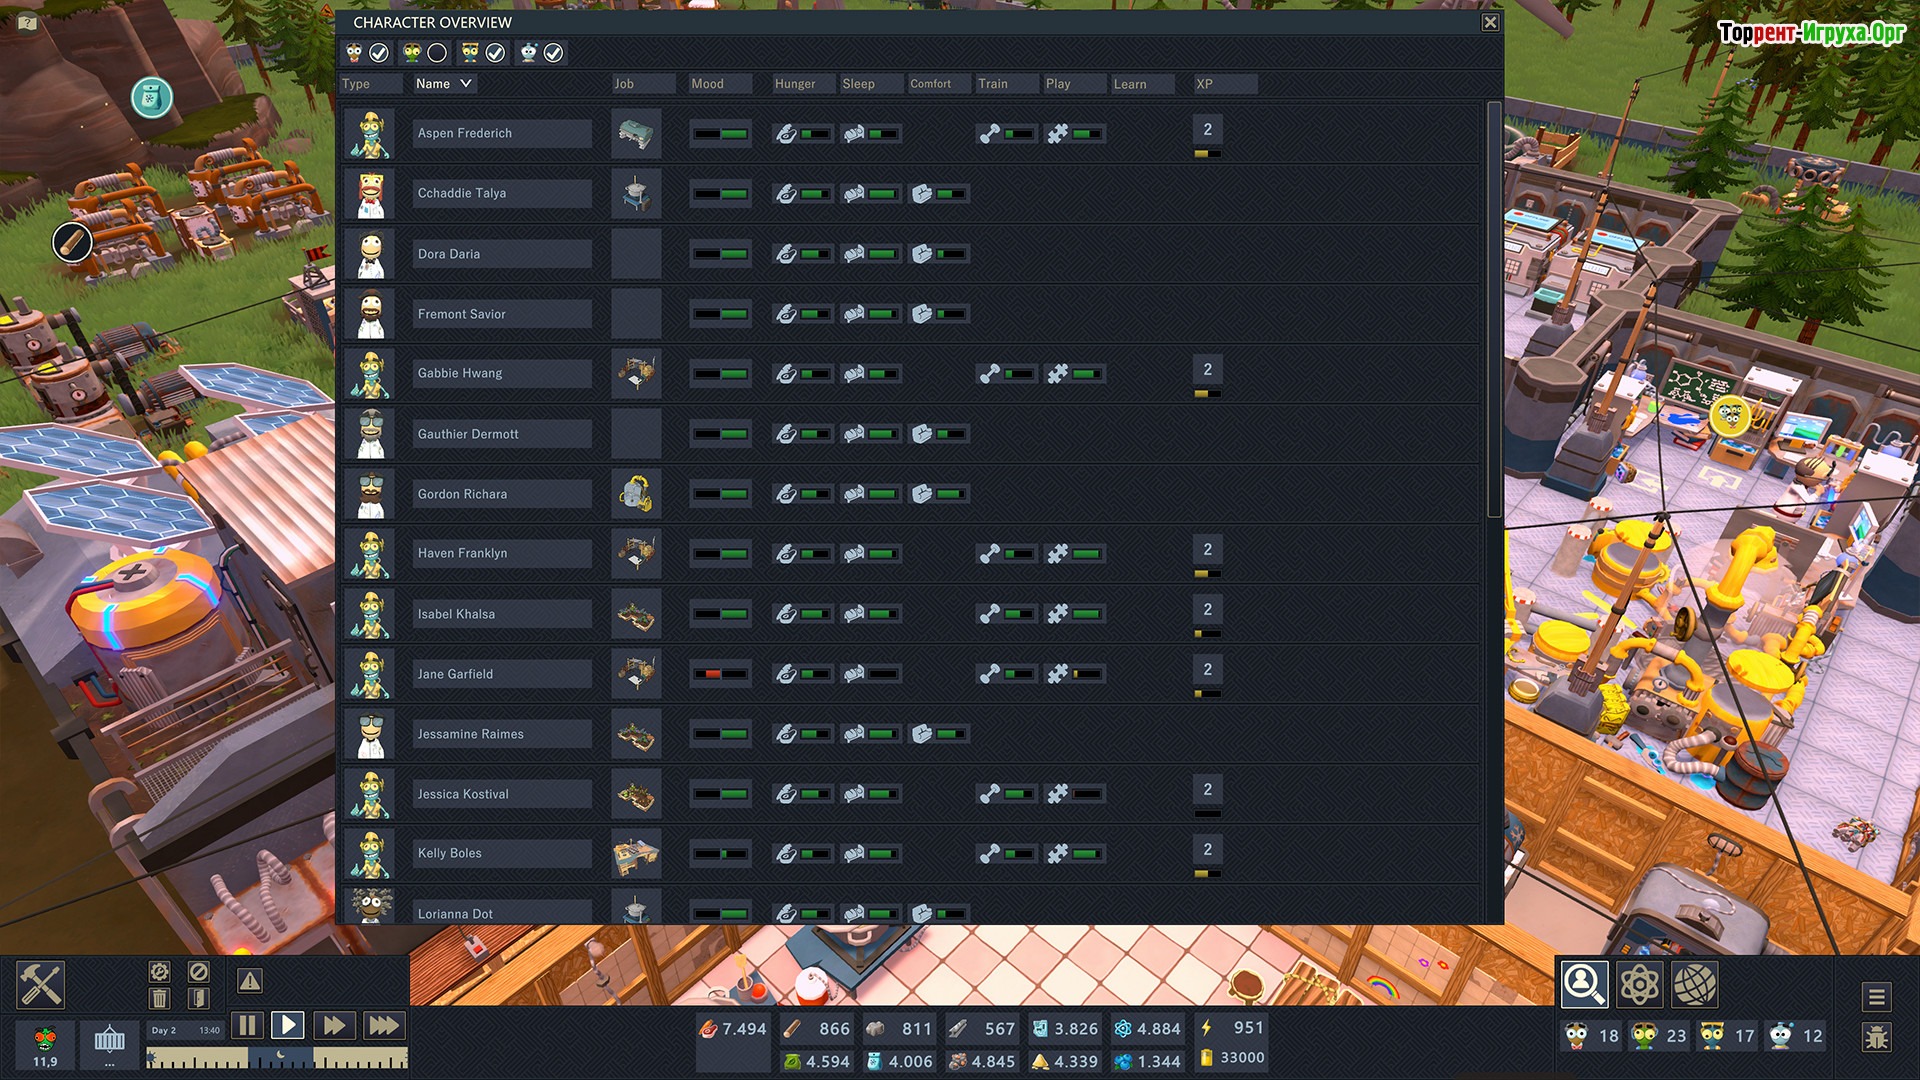Open the Name sort dropdown

tap(444, 84)
